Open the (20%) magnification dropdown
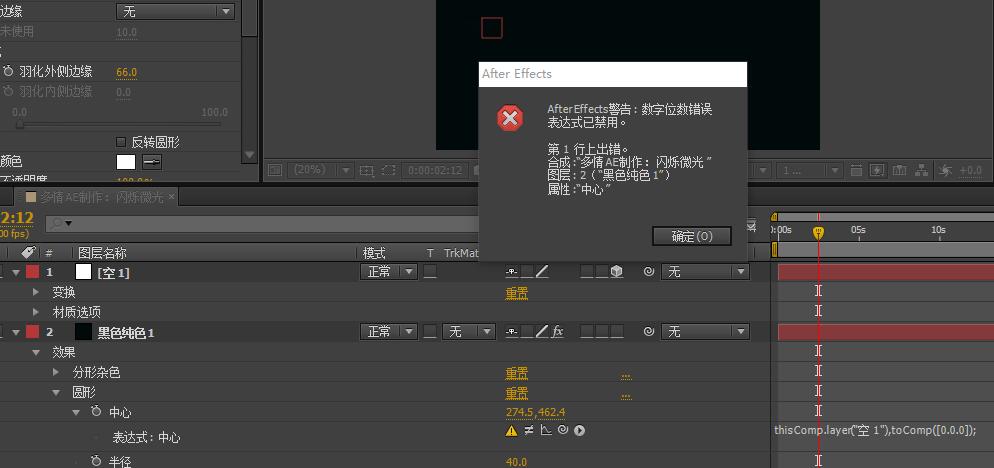Image resolution: width=994 pixels, height=468 pixels. [321, 170]
